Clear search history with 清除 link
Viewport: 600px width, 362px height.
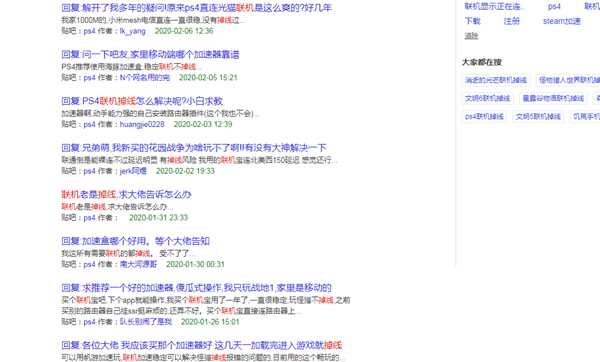pos(471,36)
